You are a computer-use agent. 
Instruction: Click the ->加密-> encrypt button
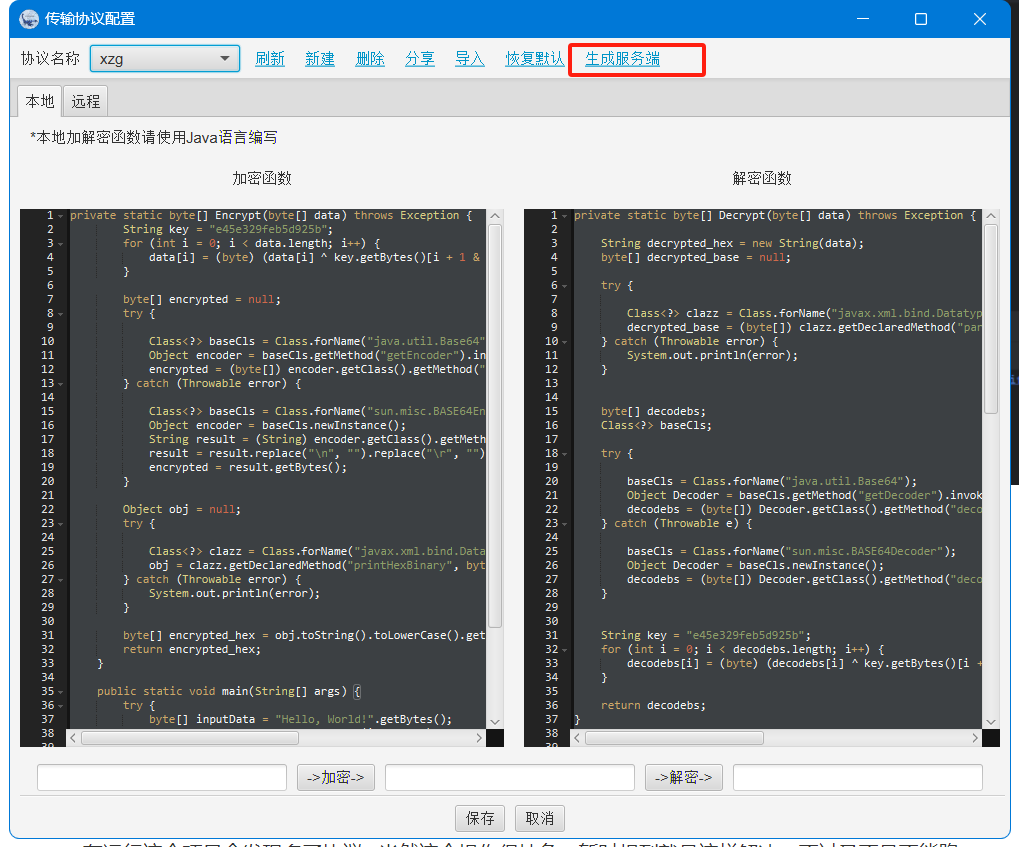click(x=336, y=777)
